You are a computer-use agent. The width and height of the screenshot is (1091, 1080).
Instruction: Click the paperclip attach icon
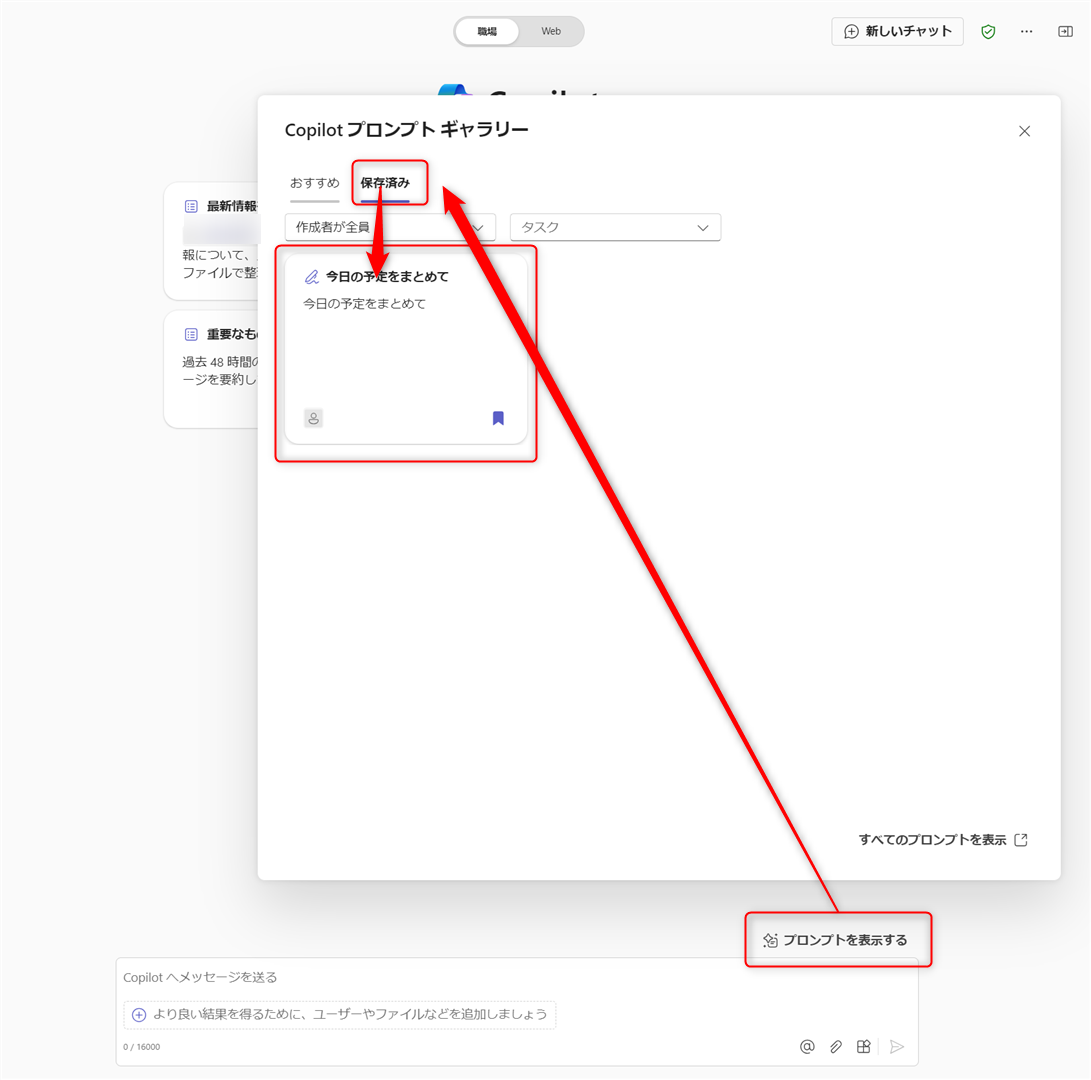[836, 1047]
